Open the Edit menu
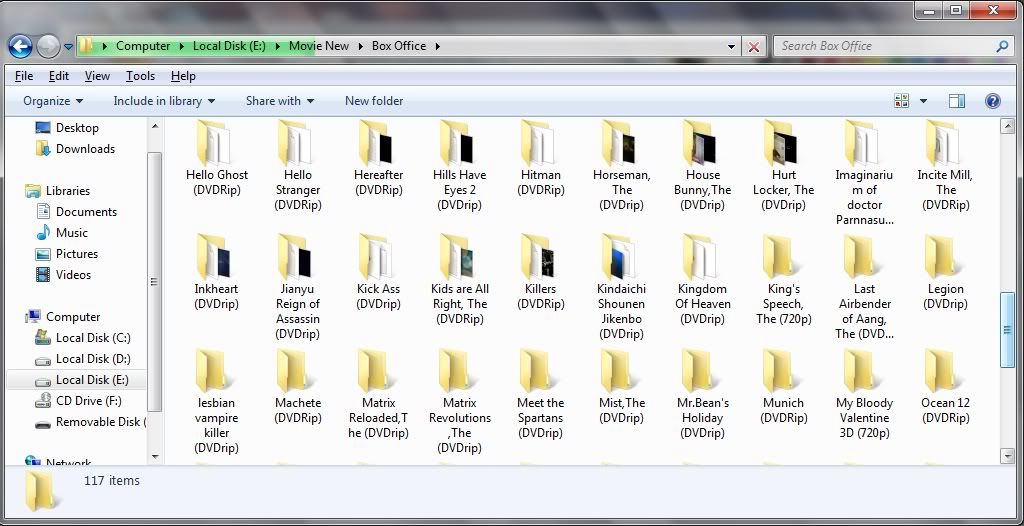This screenshot has width=1024, height=526. click(x=59, y=76)
